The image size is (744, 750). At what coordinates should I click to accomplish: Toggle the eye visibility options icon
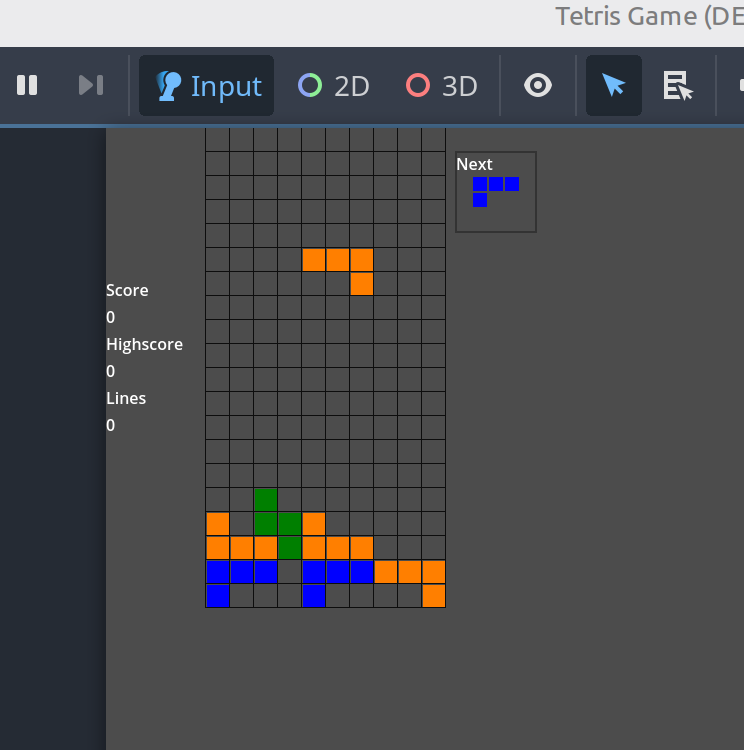point(538,85)
